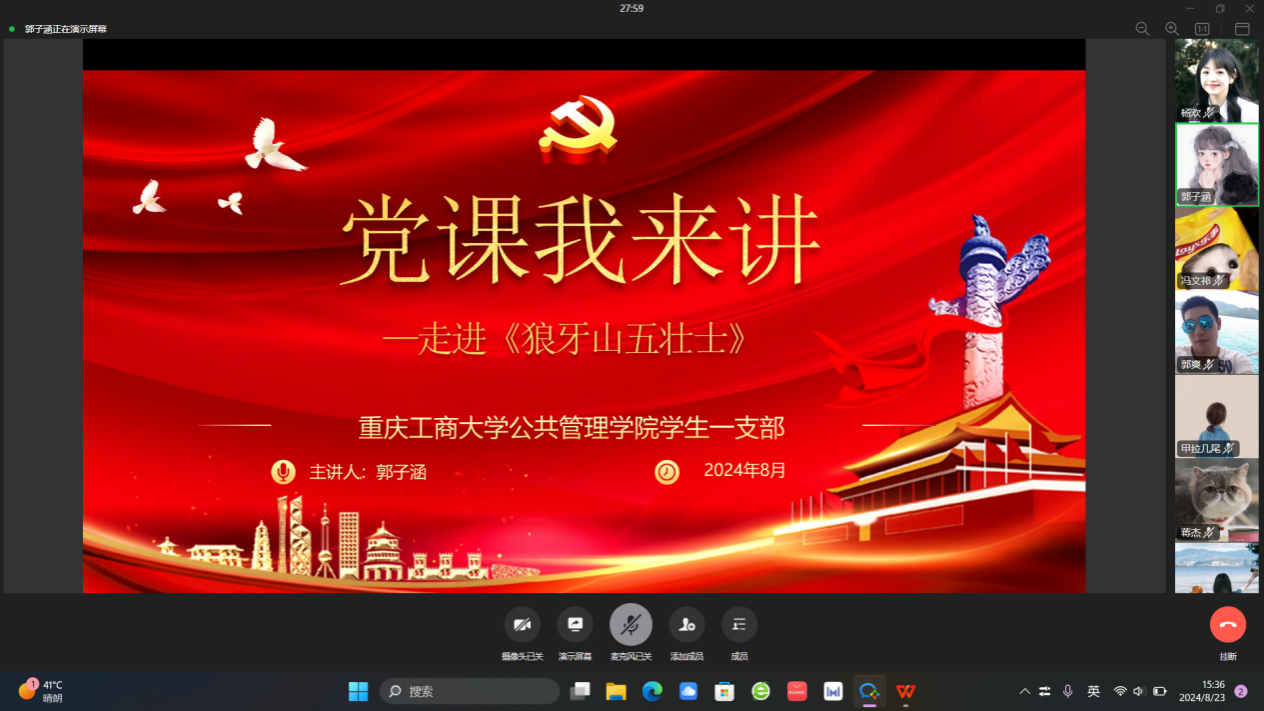The height and width of the screenshot is (711, 1264).
Task: Unmute the microphone (麦克风已关)
Action: point(630,625)
